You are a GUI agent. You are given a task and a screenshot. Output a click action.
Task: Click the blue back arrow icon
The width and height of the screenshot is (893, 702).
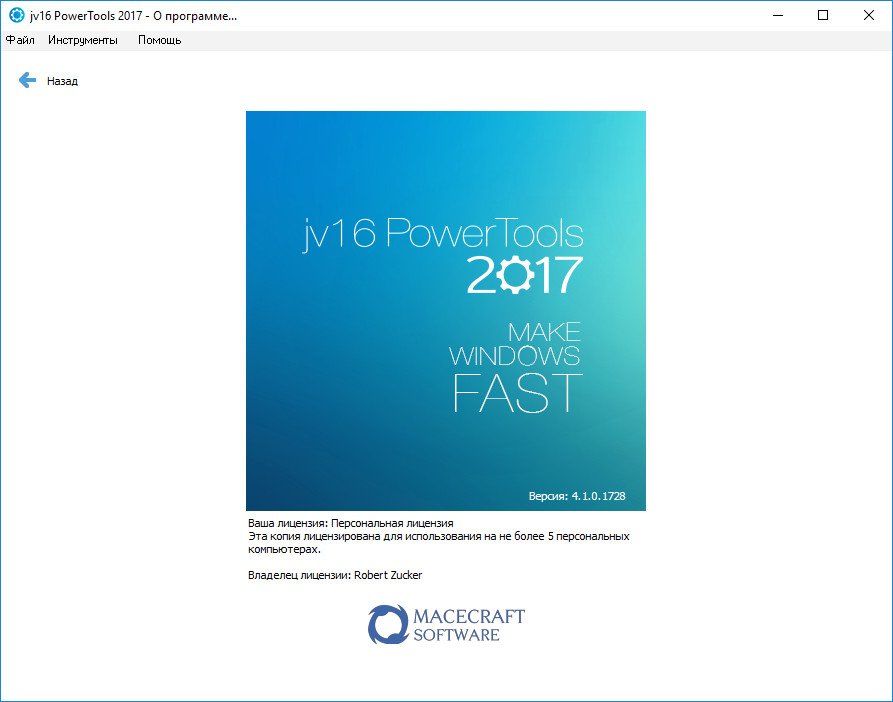coord(27,80)
